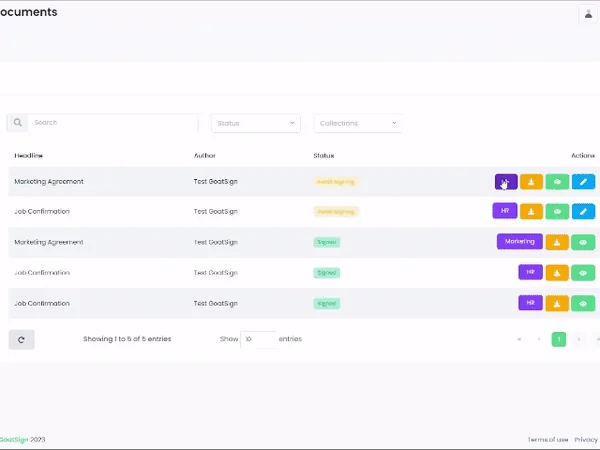Select page 1 in the pagination
Viewport: 600px width, 450px height.
(x=559, y=339)
